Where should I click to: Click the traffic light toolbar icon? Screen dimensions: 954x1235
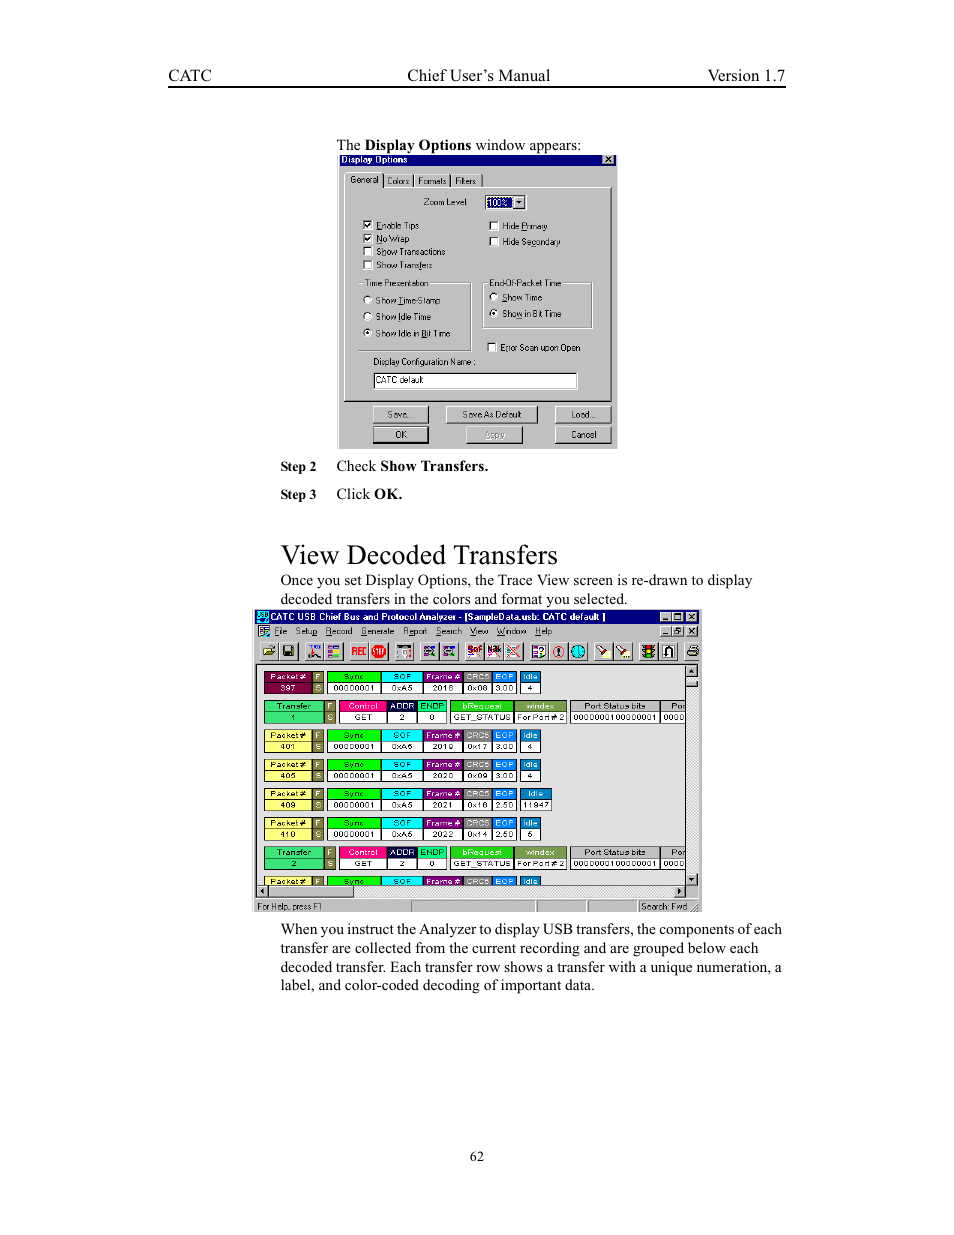click(x=648, y=651)
